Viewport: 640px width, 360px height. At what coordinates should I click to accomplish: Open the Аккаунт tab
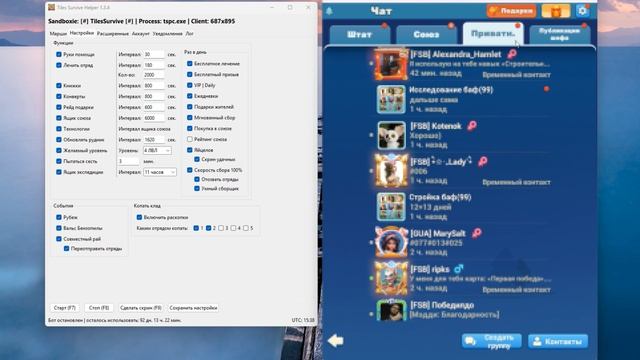141,33
